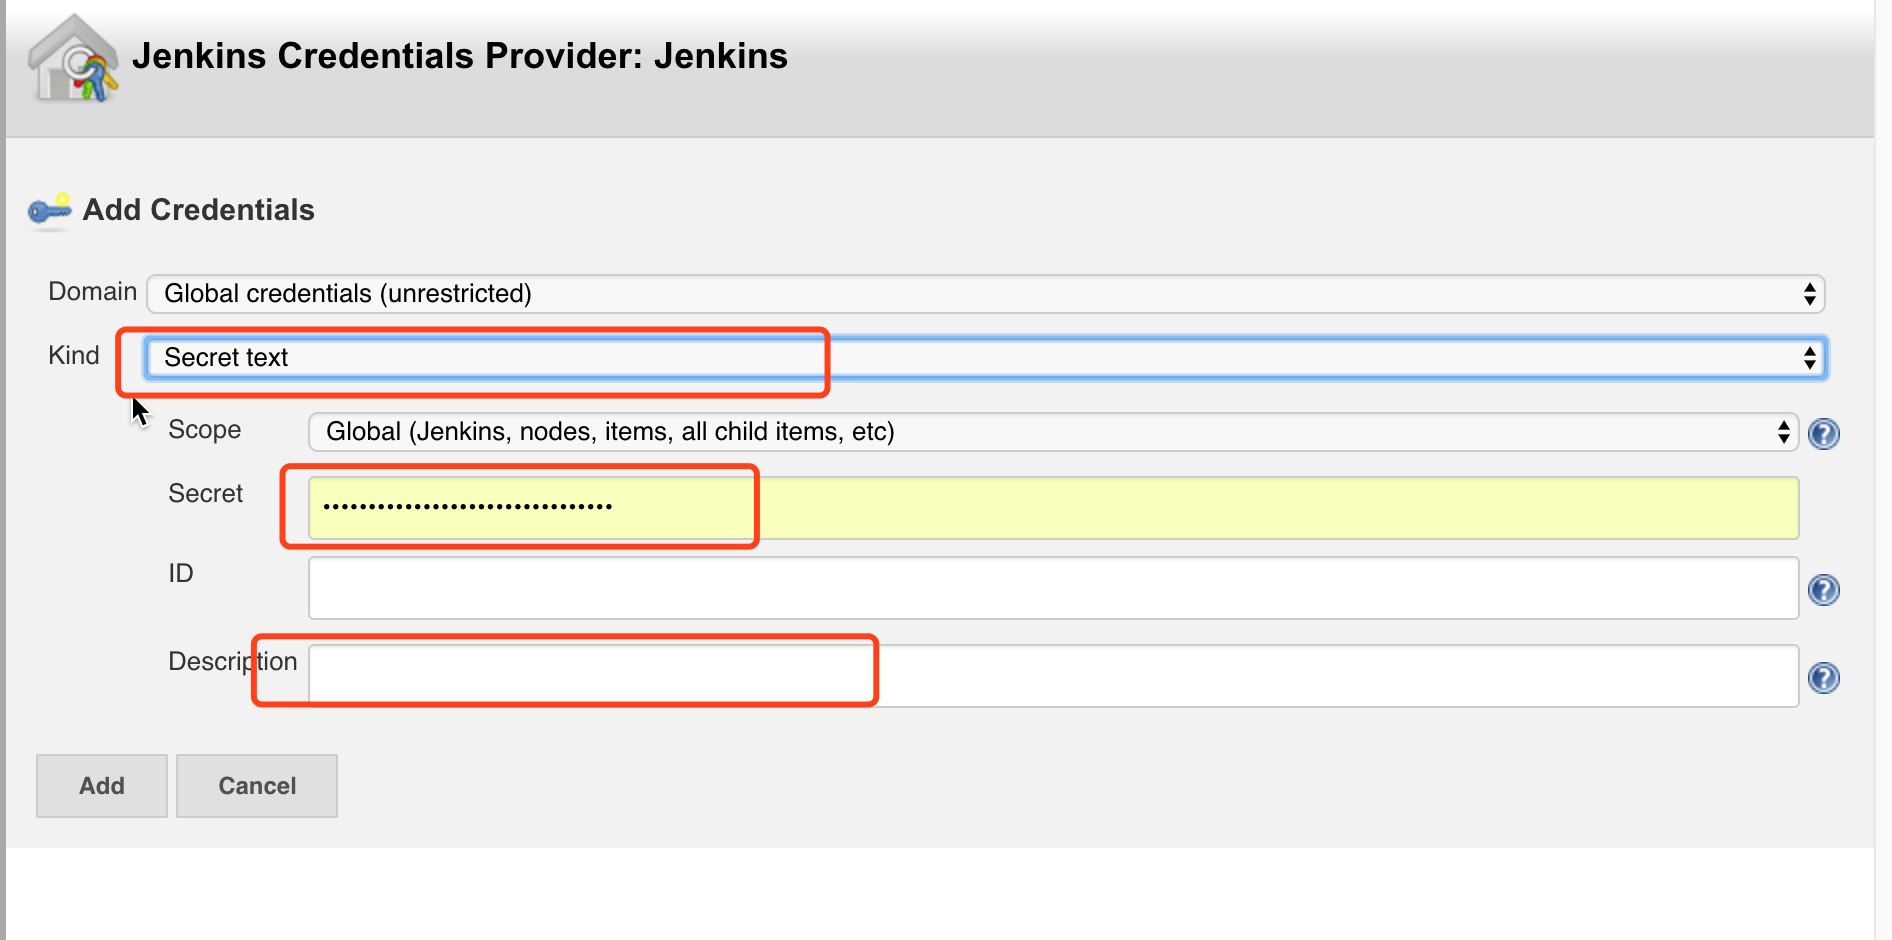1892x940 pixels.
Task: Focus the ID text field
Action: click(x=1052, y=588)
